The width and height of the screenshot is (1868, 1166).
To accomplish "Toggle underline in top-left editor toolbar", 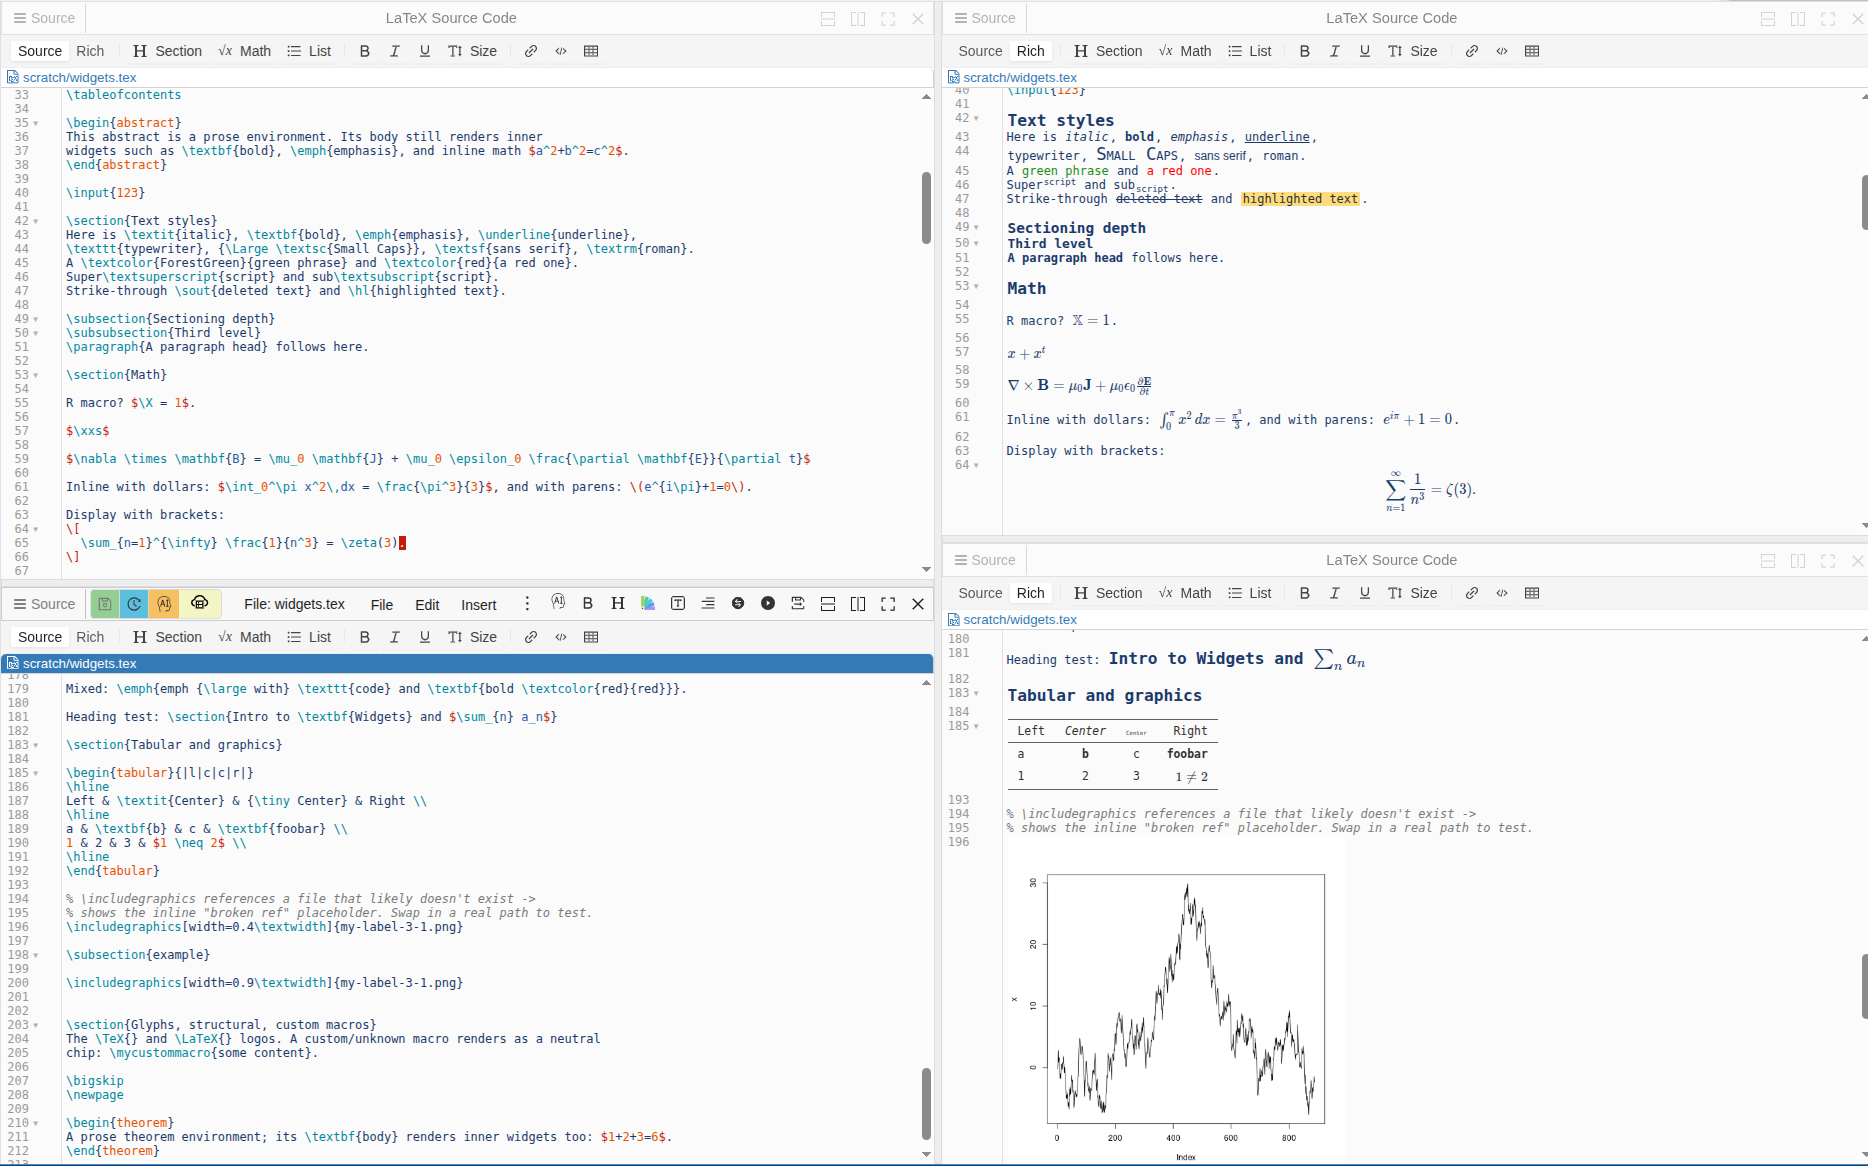I will pos(425,51).
